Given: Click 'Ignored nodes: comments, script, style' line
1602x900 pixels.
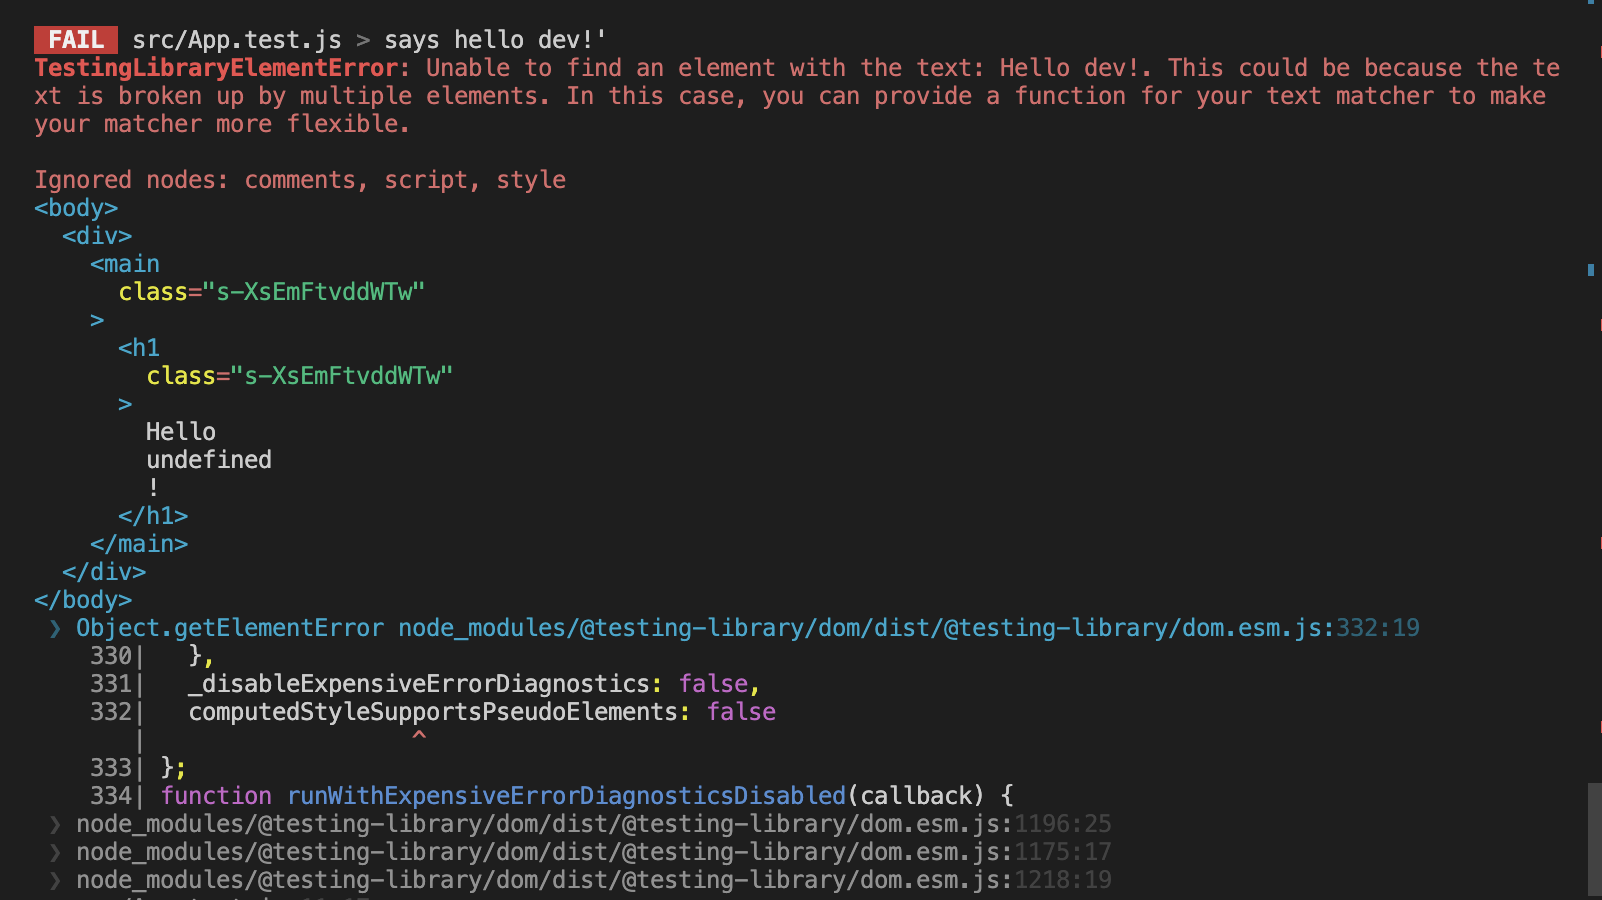Looking at the screenshot, I should click(x=300, y=180).
